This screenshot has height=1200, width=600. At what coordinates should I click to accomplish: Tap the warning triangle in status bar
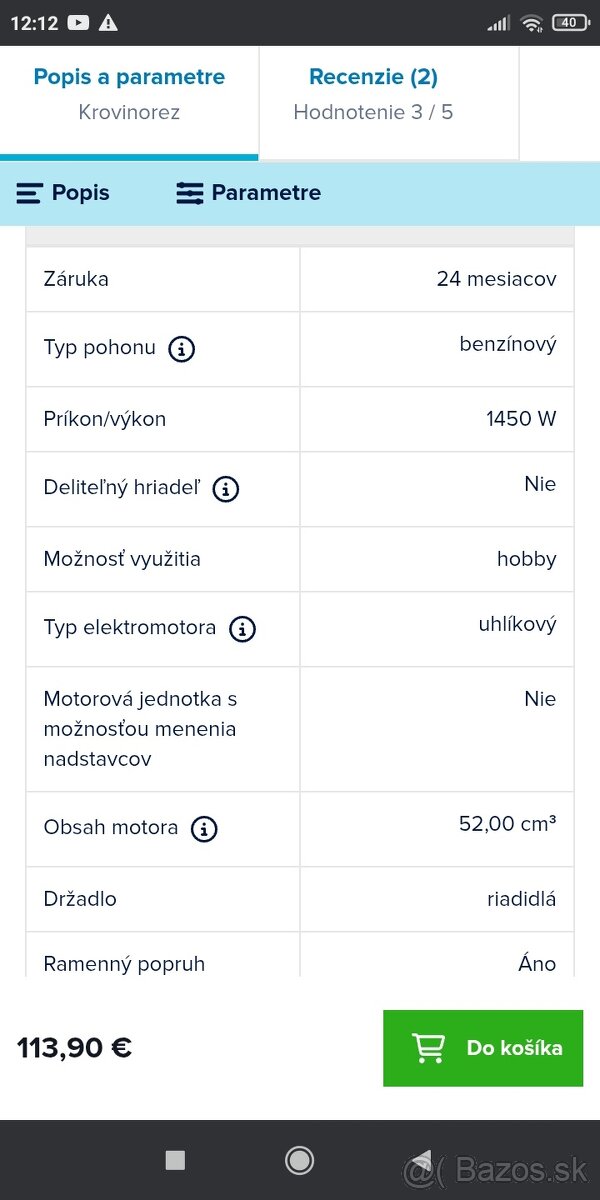pyautogui.click(x=108, y=23)
